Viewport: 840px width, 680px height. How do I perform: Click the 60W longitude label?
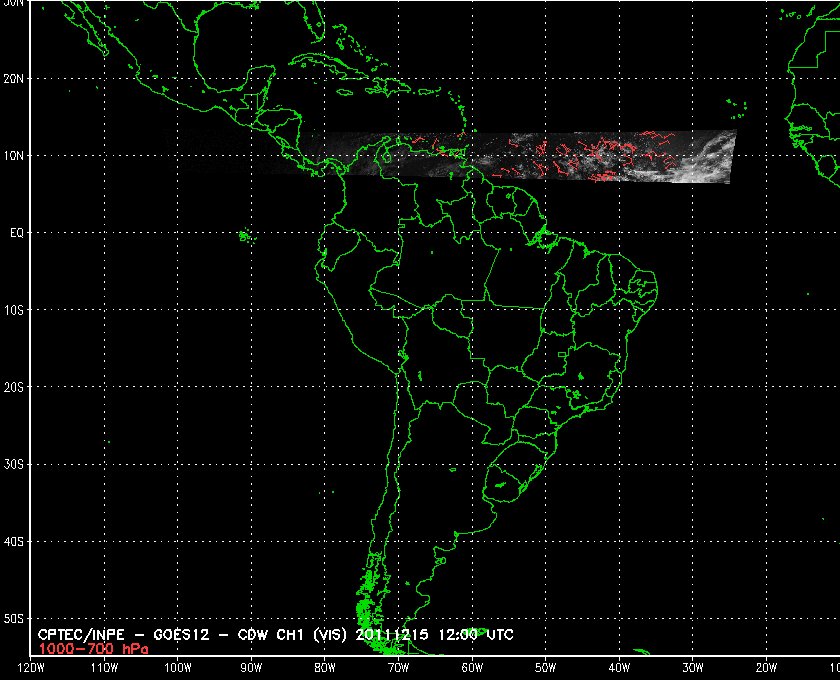472,668
